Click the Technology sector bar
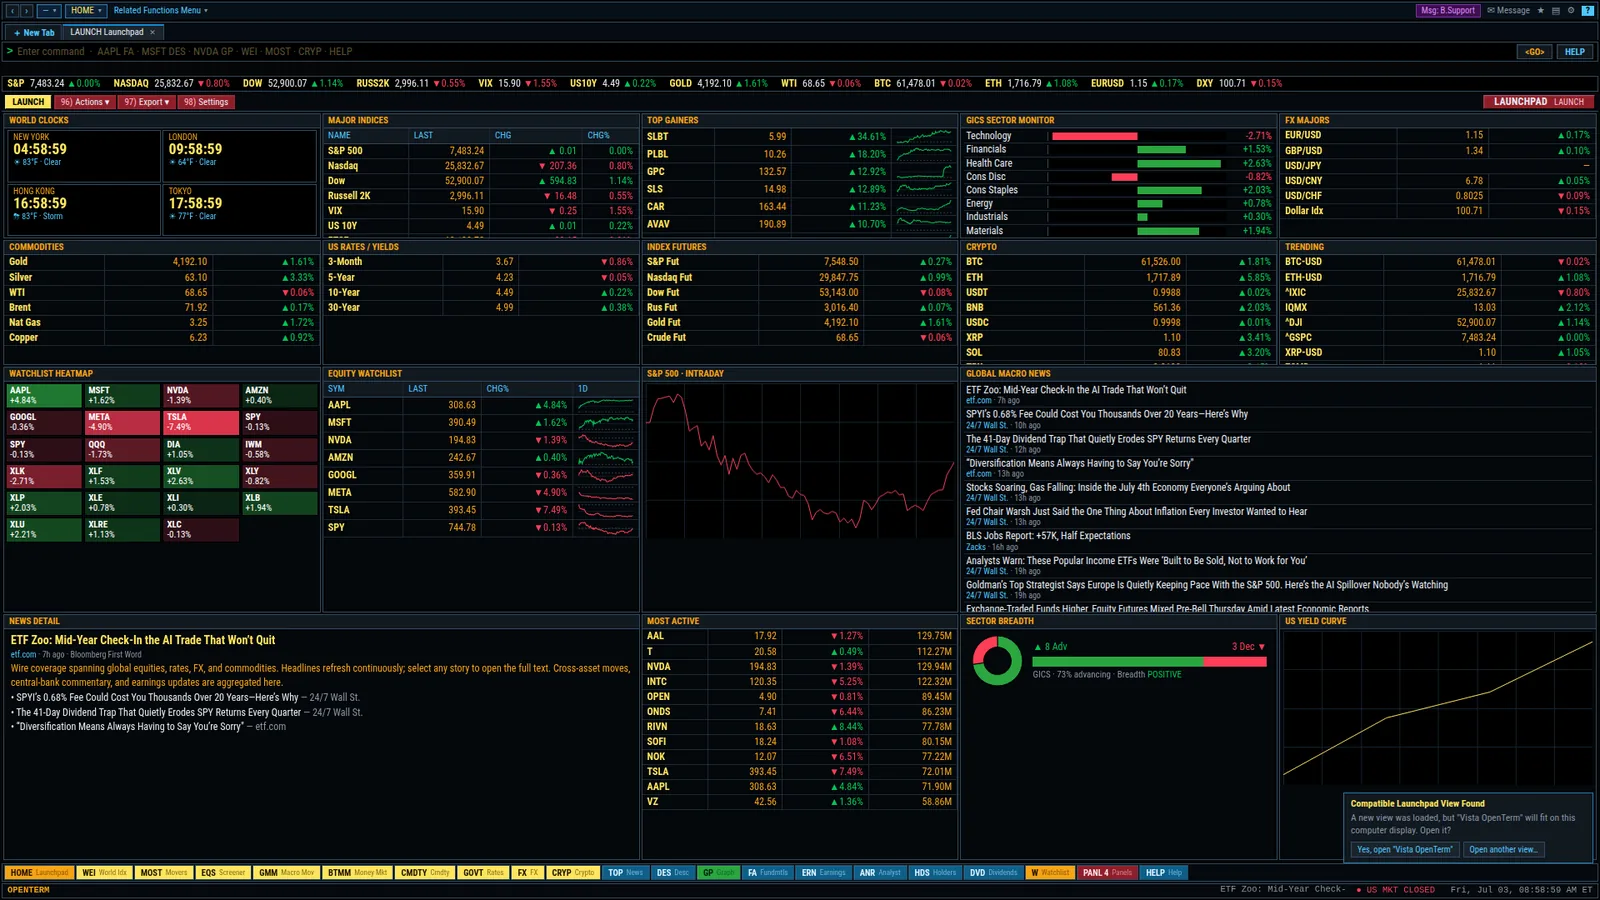1600x900 pixels. point(1094,136)
